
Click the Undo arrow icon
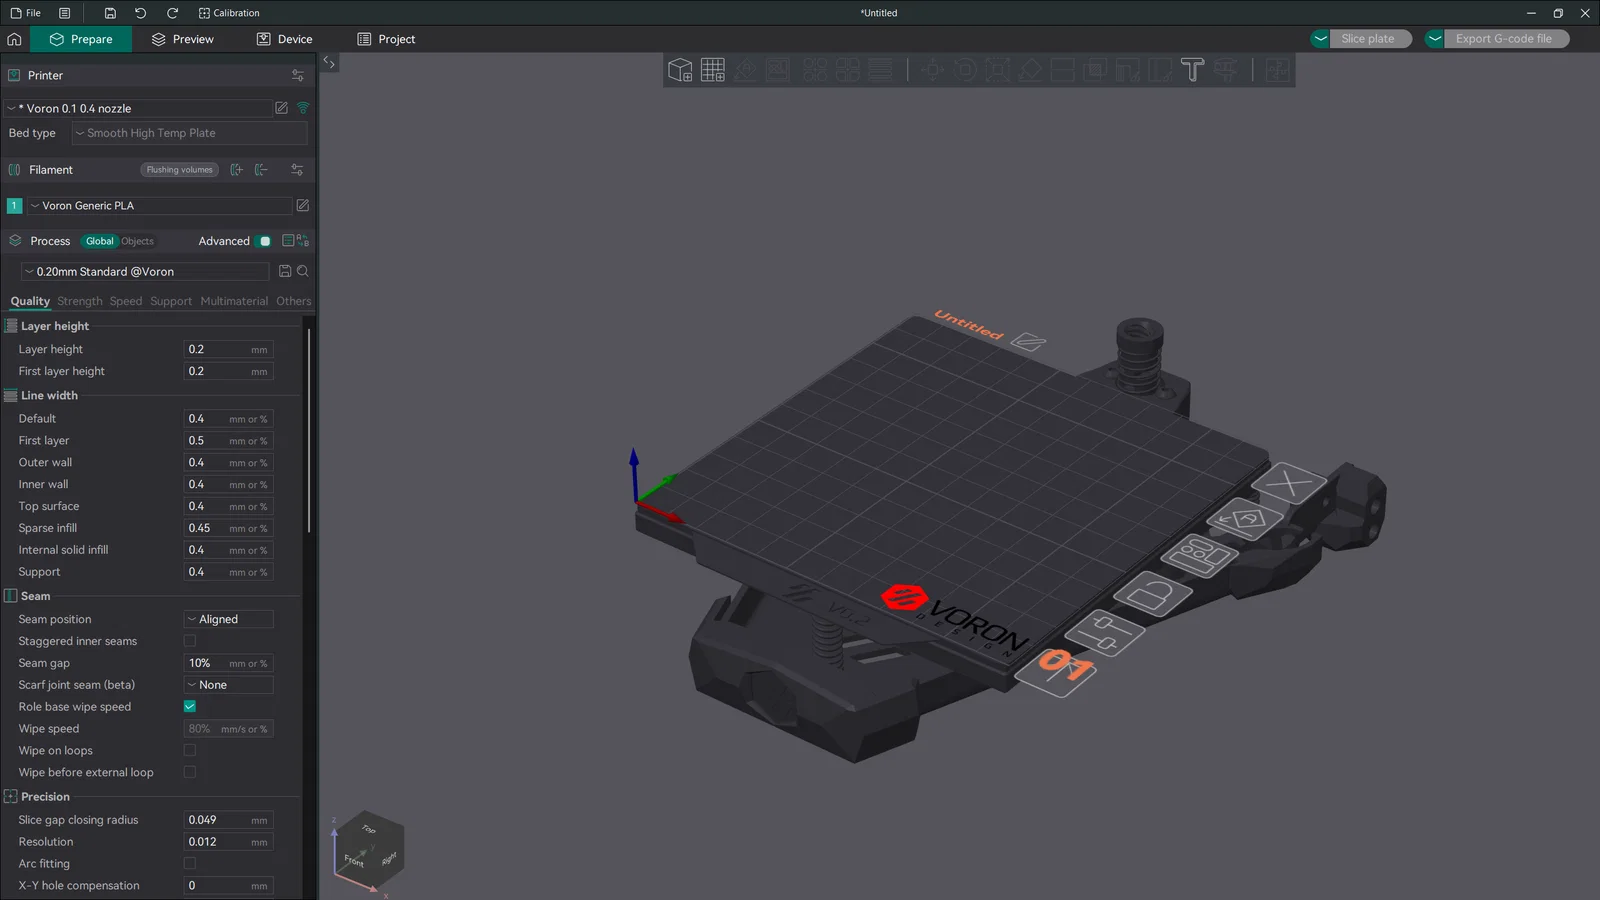[141, 13]
